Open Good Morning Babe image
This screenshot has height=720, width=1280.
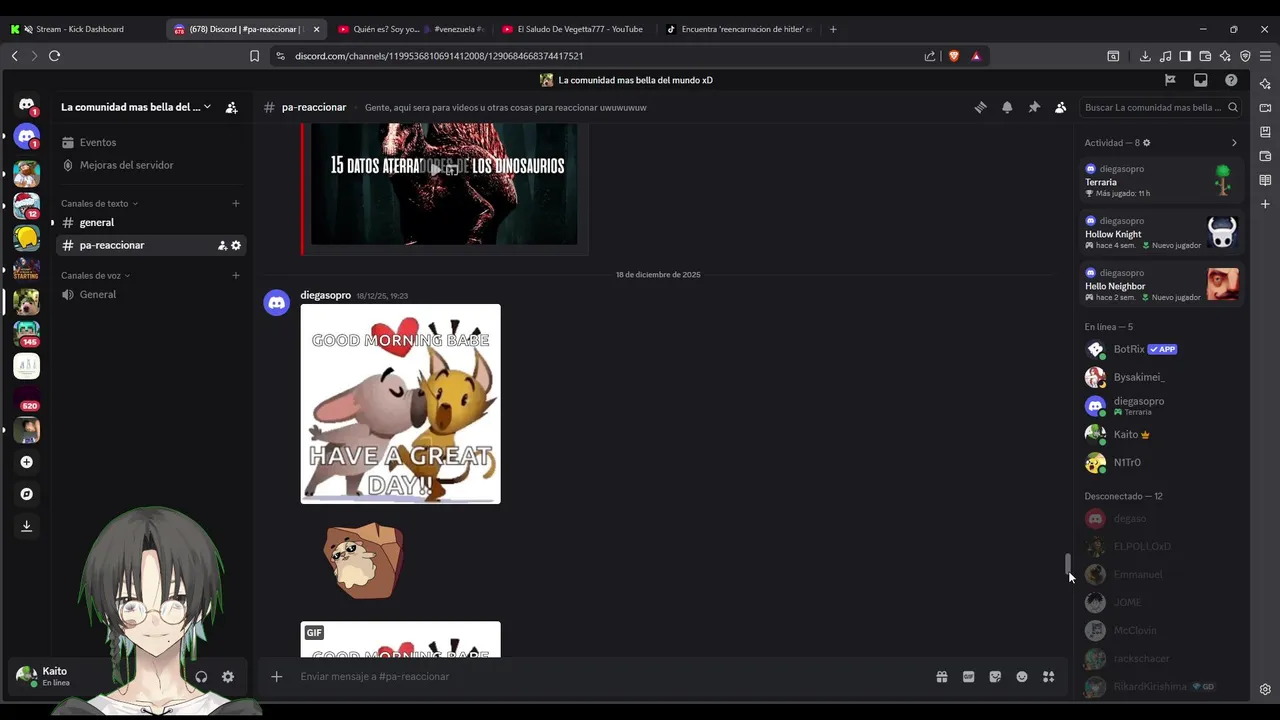400,404
